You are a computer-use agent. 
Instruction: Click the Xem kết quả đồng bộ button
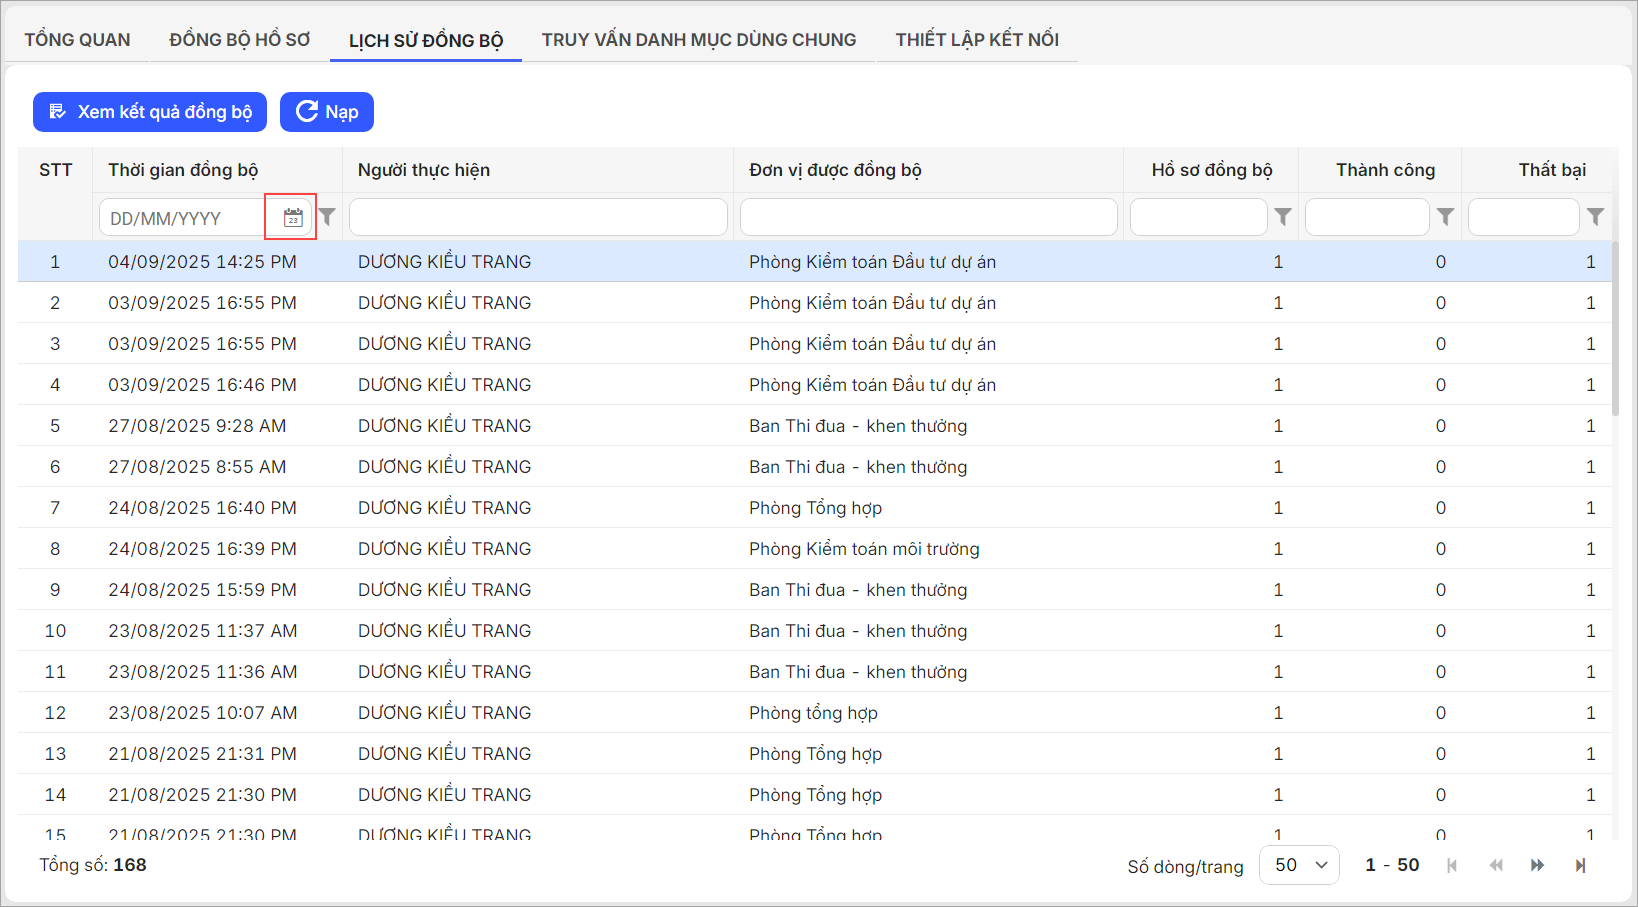[150, 112]
